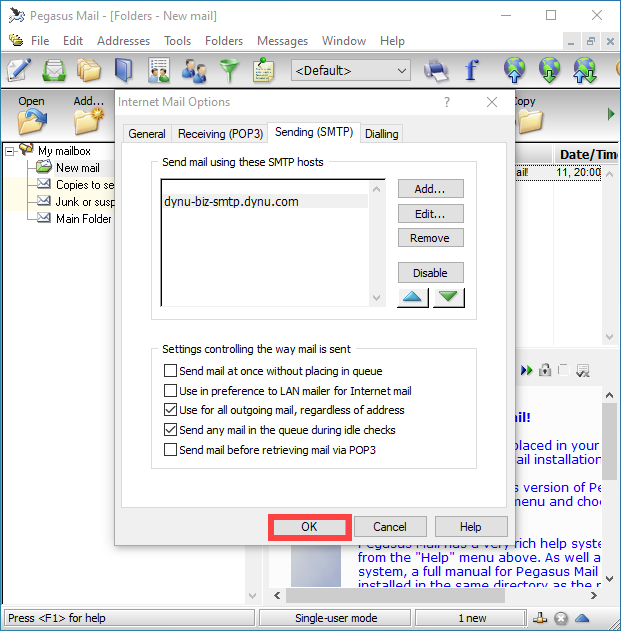Click the preview pane vertical scrollbar thumb

tap(609, 441)
